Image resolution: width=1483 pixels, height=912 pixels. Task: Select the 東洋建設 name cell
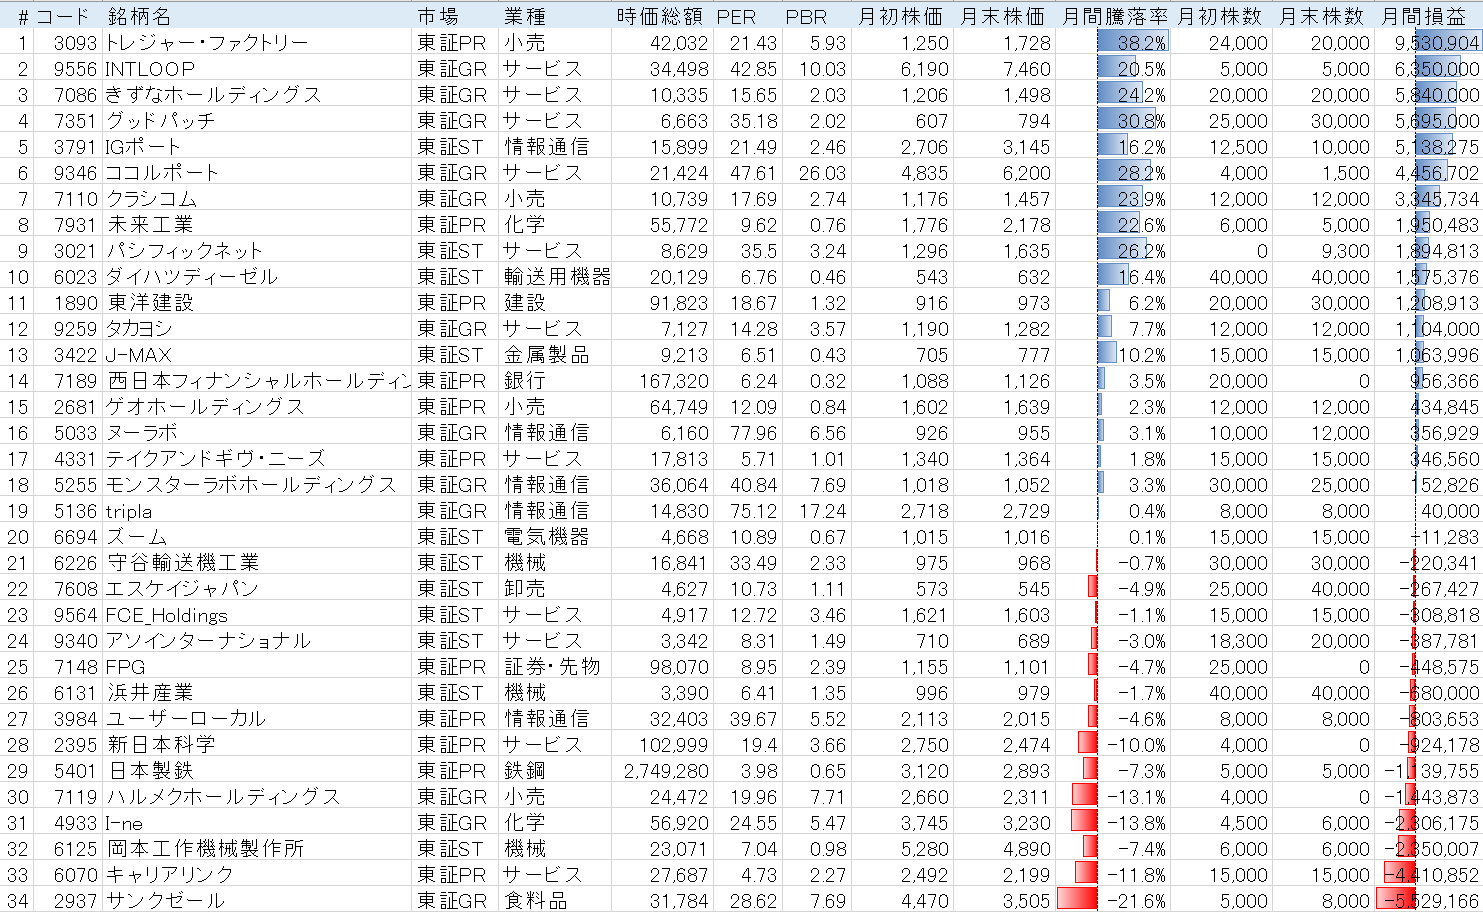coord(256,303)
